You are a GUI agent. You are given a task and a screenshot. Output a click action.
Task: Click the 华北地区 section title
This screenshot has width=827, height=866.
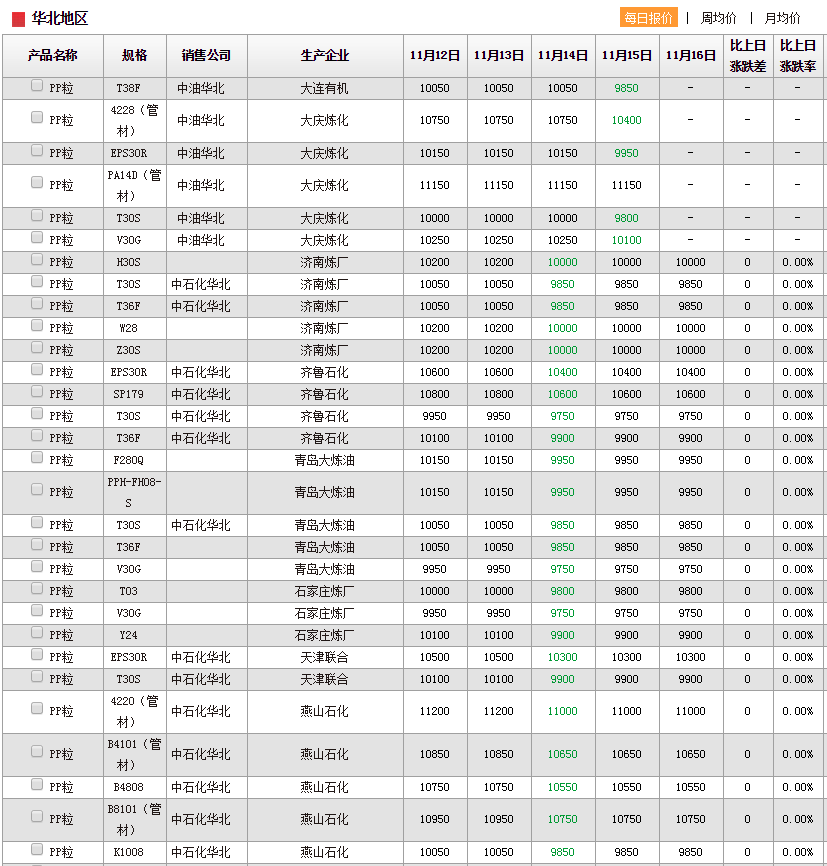pyautogui.click(x=60, y=19)
